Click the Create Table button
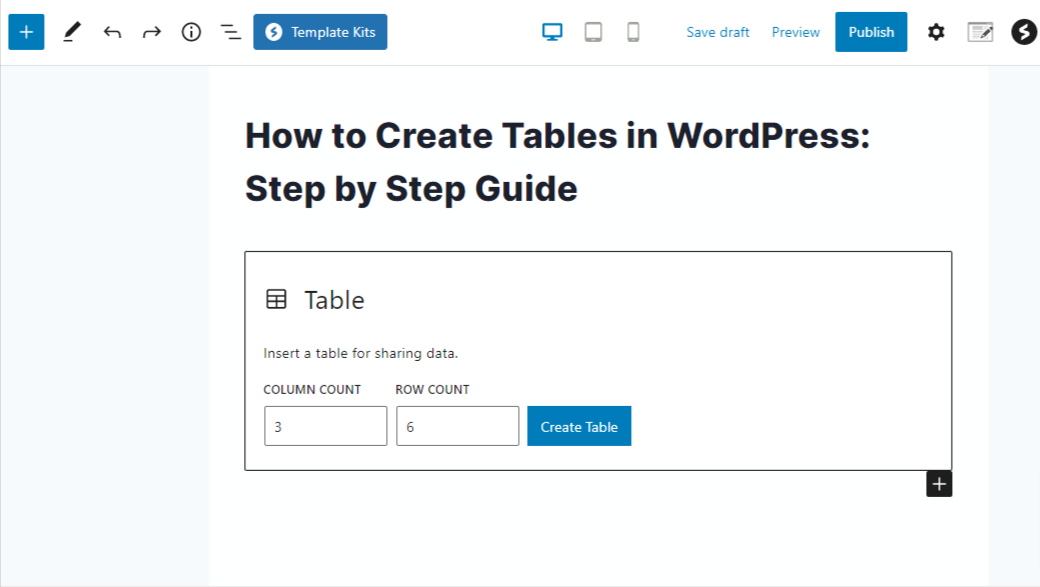 click(x=579, y=426)
